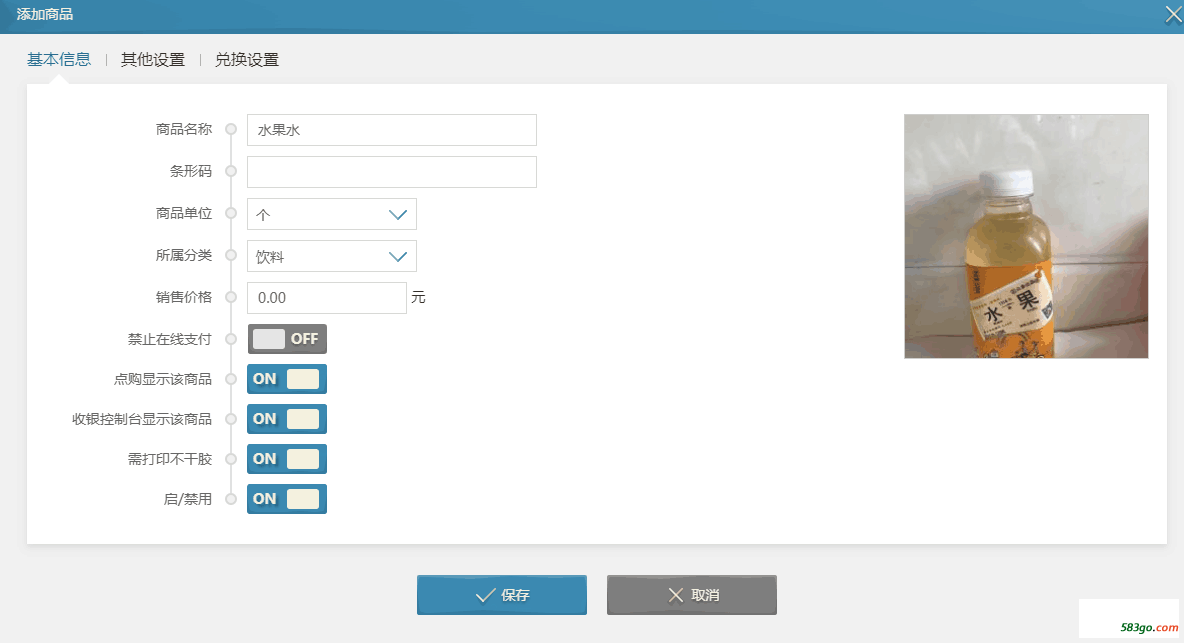
Task: Expand the 商品单位 dropdown
Action: (x=331, y=214)
